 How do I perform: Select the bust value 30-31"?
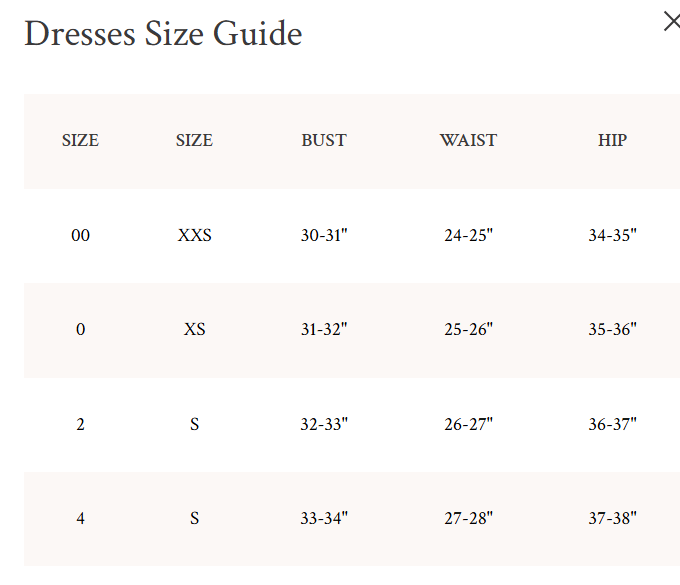[324, 236]
